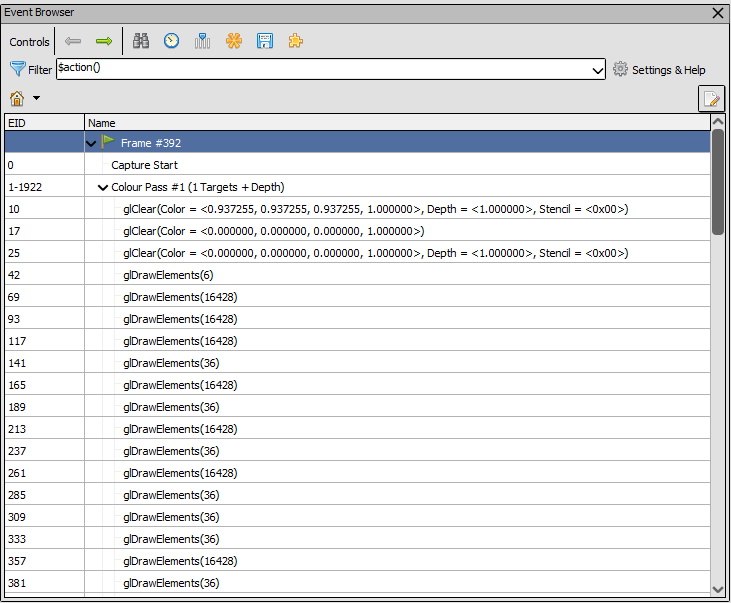Select glClear event with EID 10
Viewport: 731px width, 603px height.
click(357, 209)
